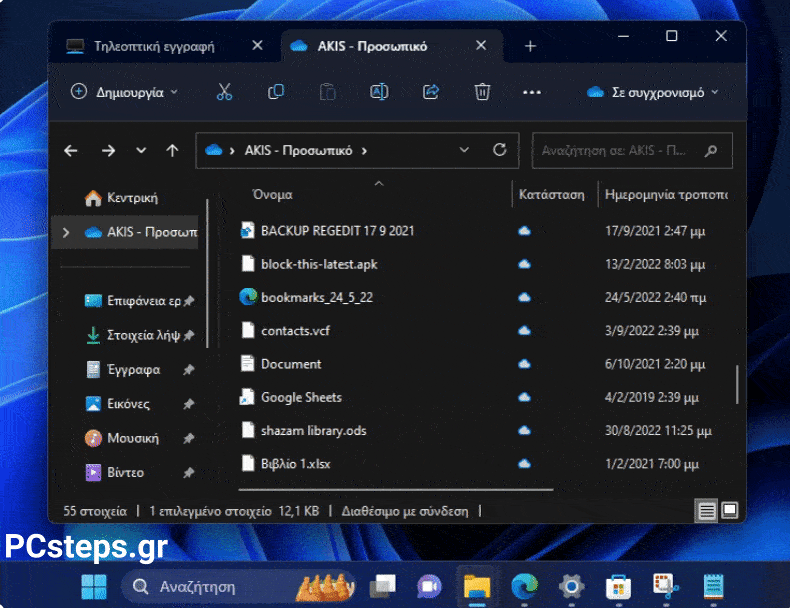Go back with the left arrow
Image resolution: width=790 pixels, height=608 pixels.
[x=71, y=150]
